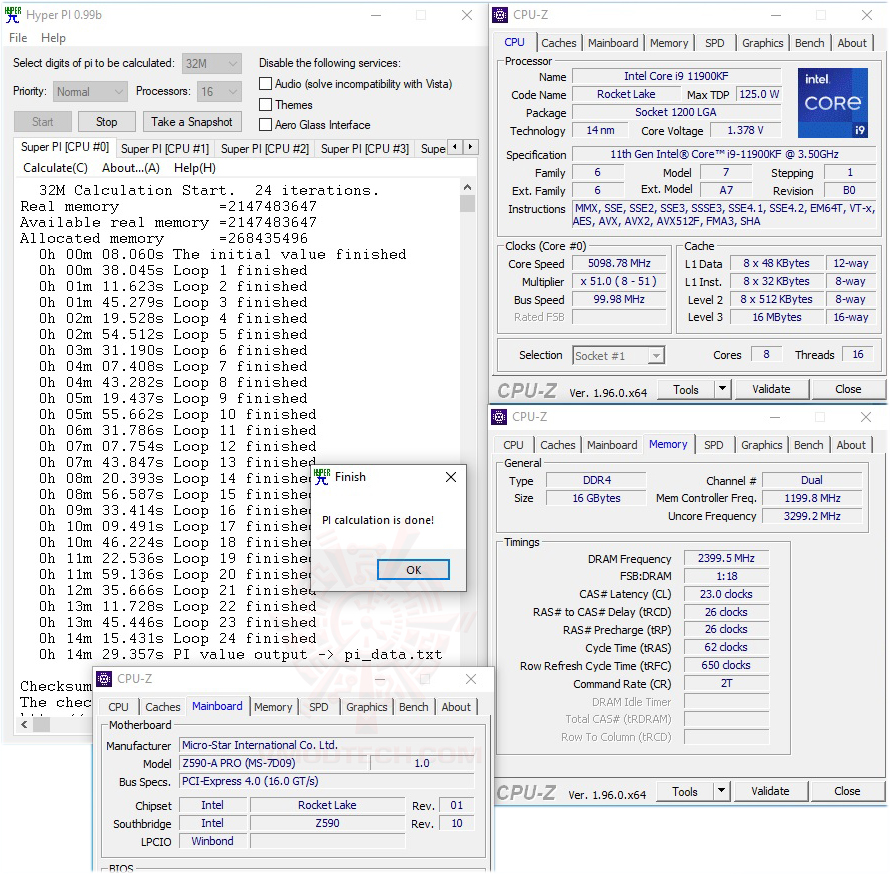Click Validate in top CPU-Z window
The height and width of the screenshot is (874, 890).
coord(771,389)
